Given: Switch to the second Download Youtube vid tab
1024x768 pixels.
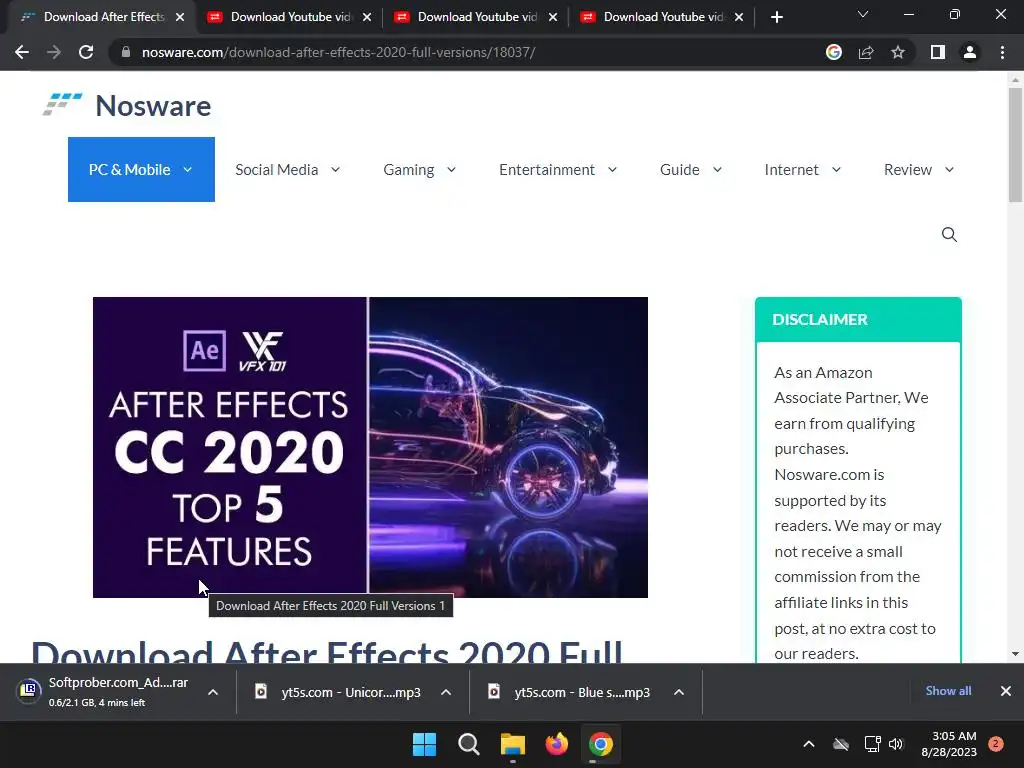Looking at the screenshot, I should click(477, 17).
